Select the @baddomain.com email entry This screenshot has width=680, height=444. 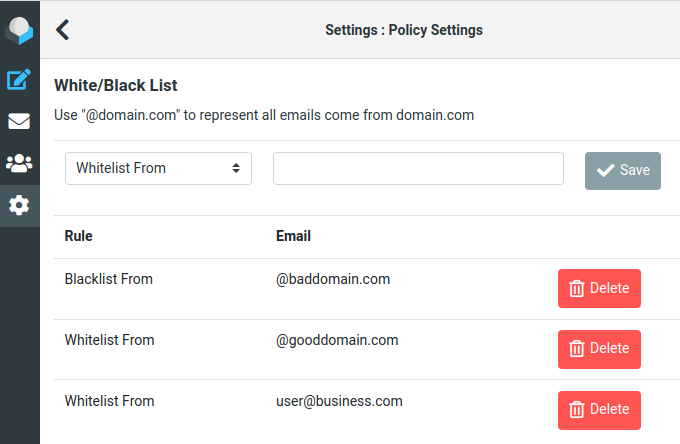click(x=333, y=279)
